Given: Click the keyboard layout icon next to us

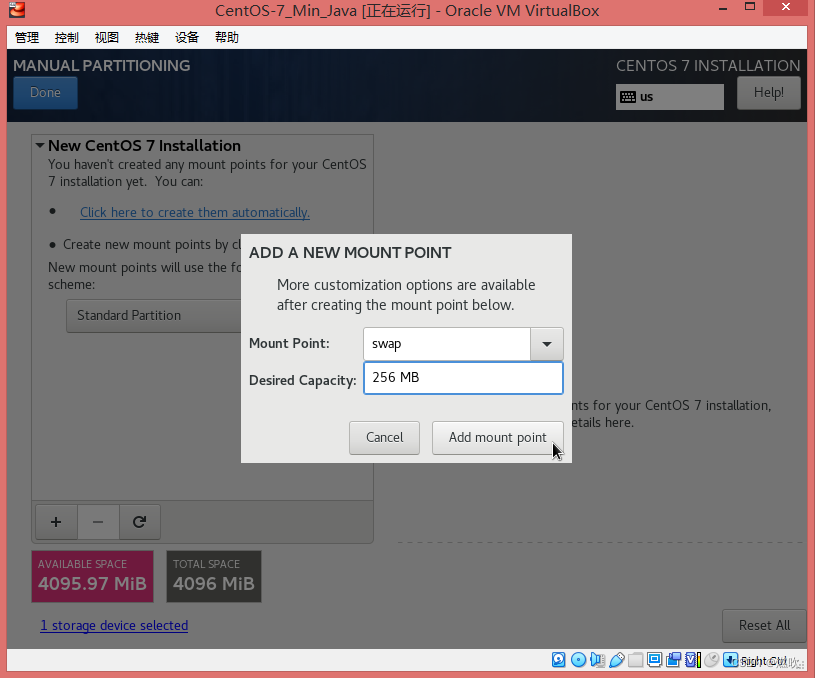Looking at the screenshot, I should coord(628,97).
